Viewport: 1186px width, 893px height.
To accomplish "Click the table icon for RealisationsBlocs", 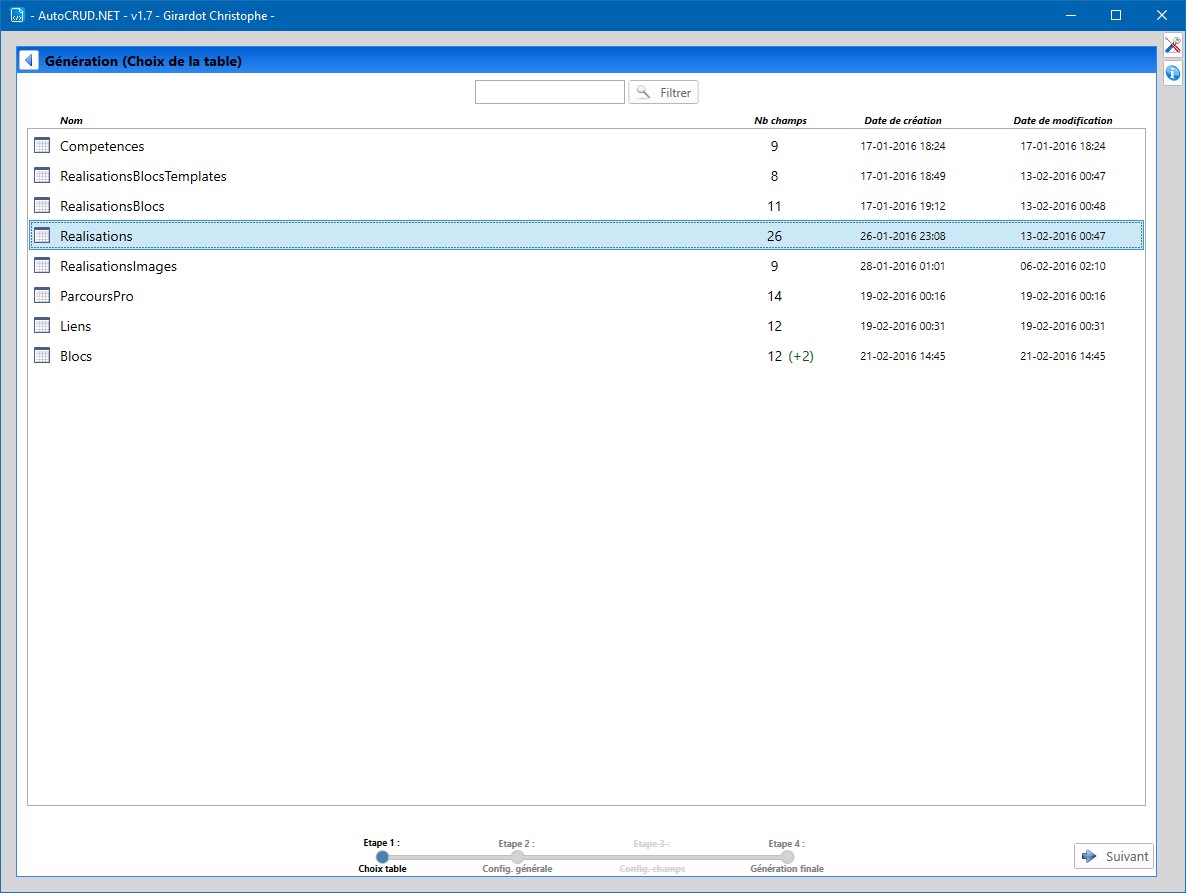I will click(x=42, y=206).
